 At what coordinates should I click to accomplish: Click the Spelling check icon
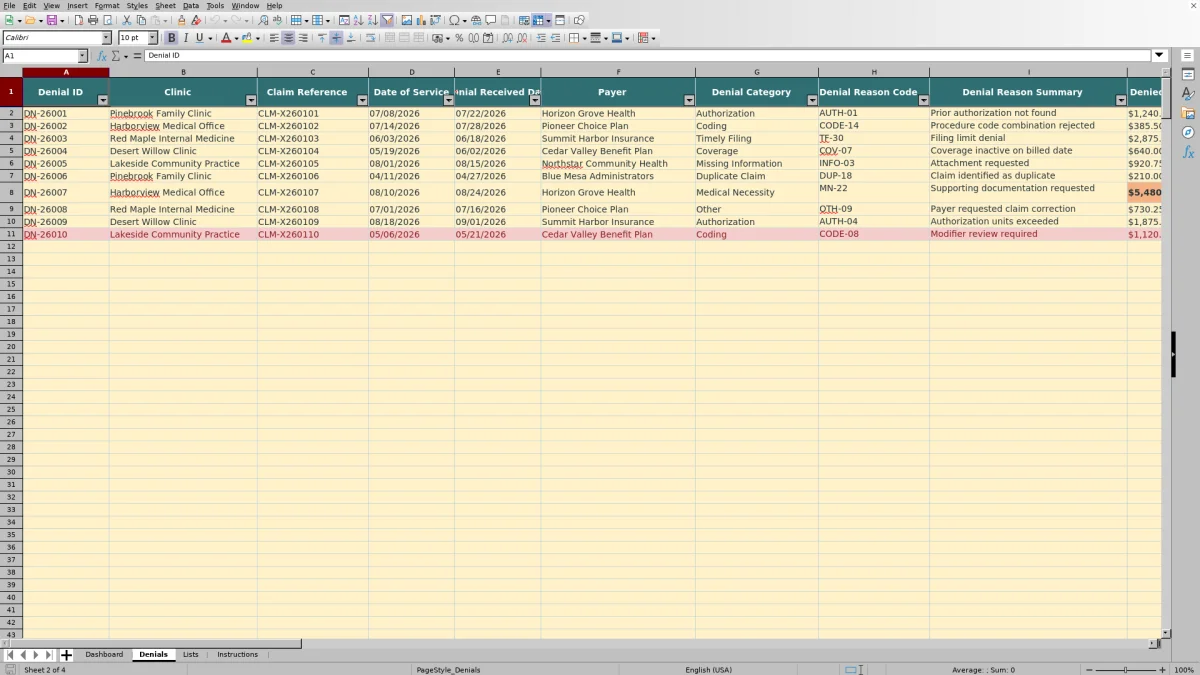pyautogui.click(x=277, y=20)
